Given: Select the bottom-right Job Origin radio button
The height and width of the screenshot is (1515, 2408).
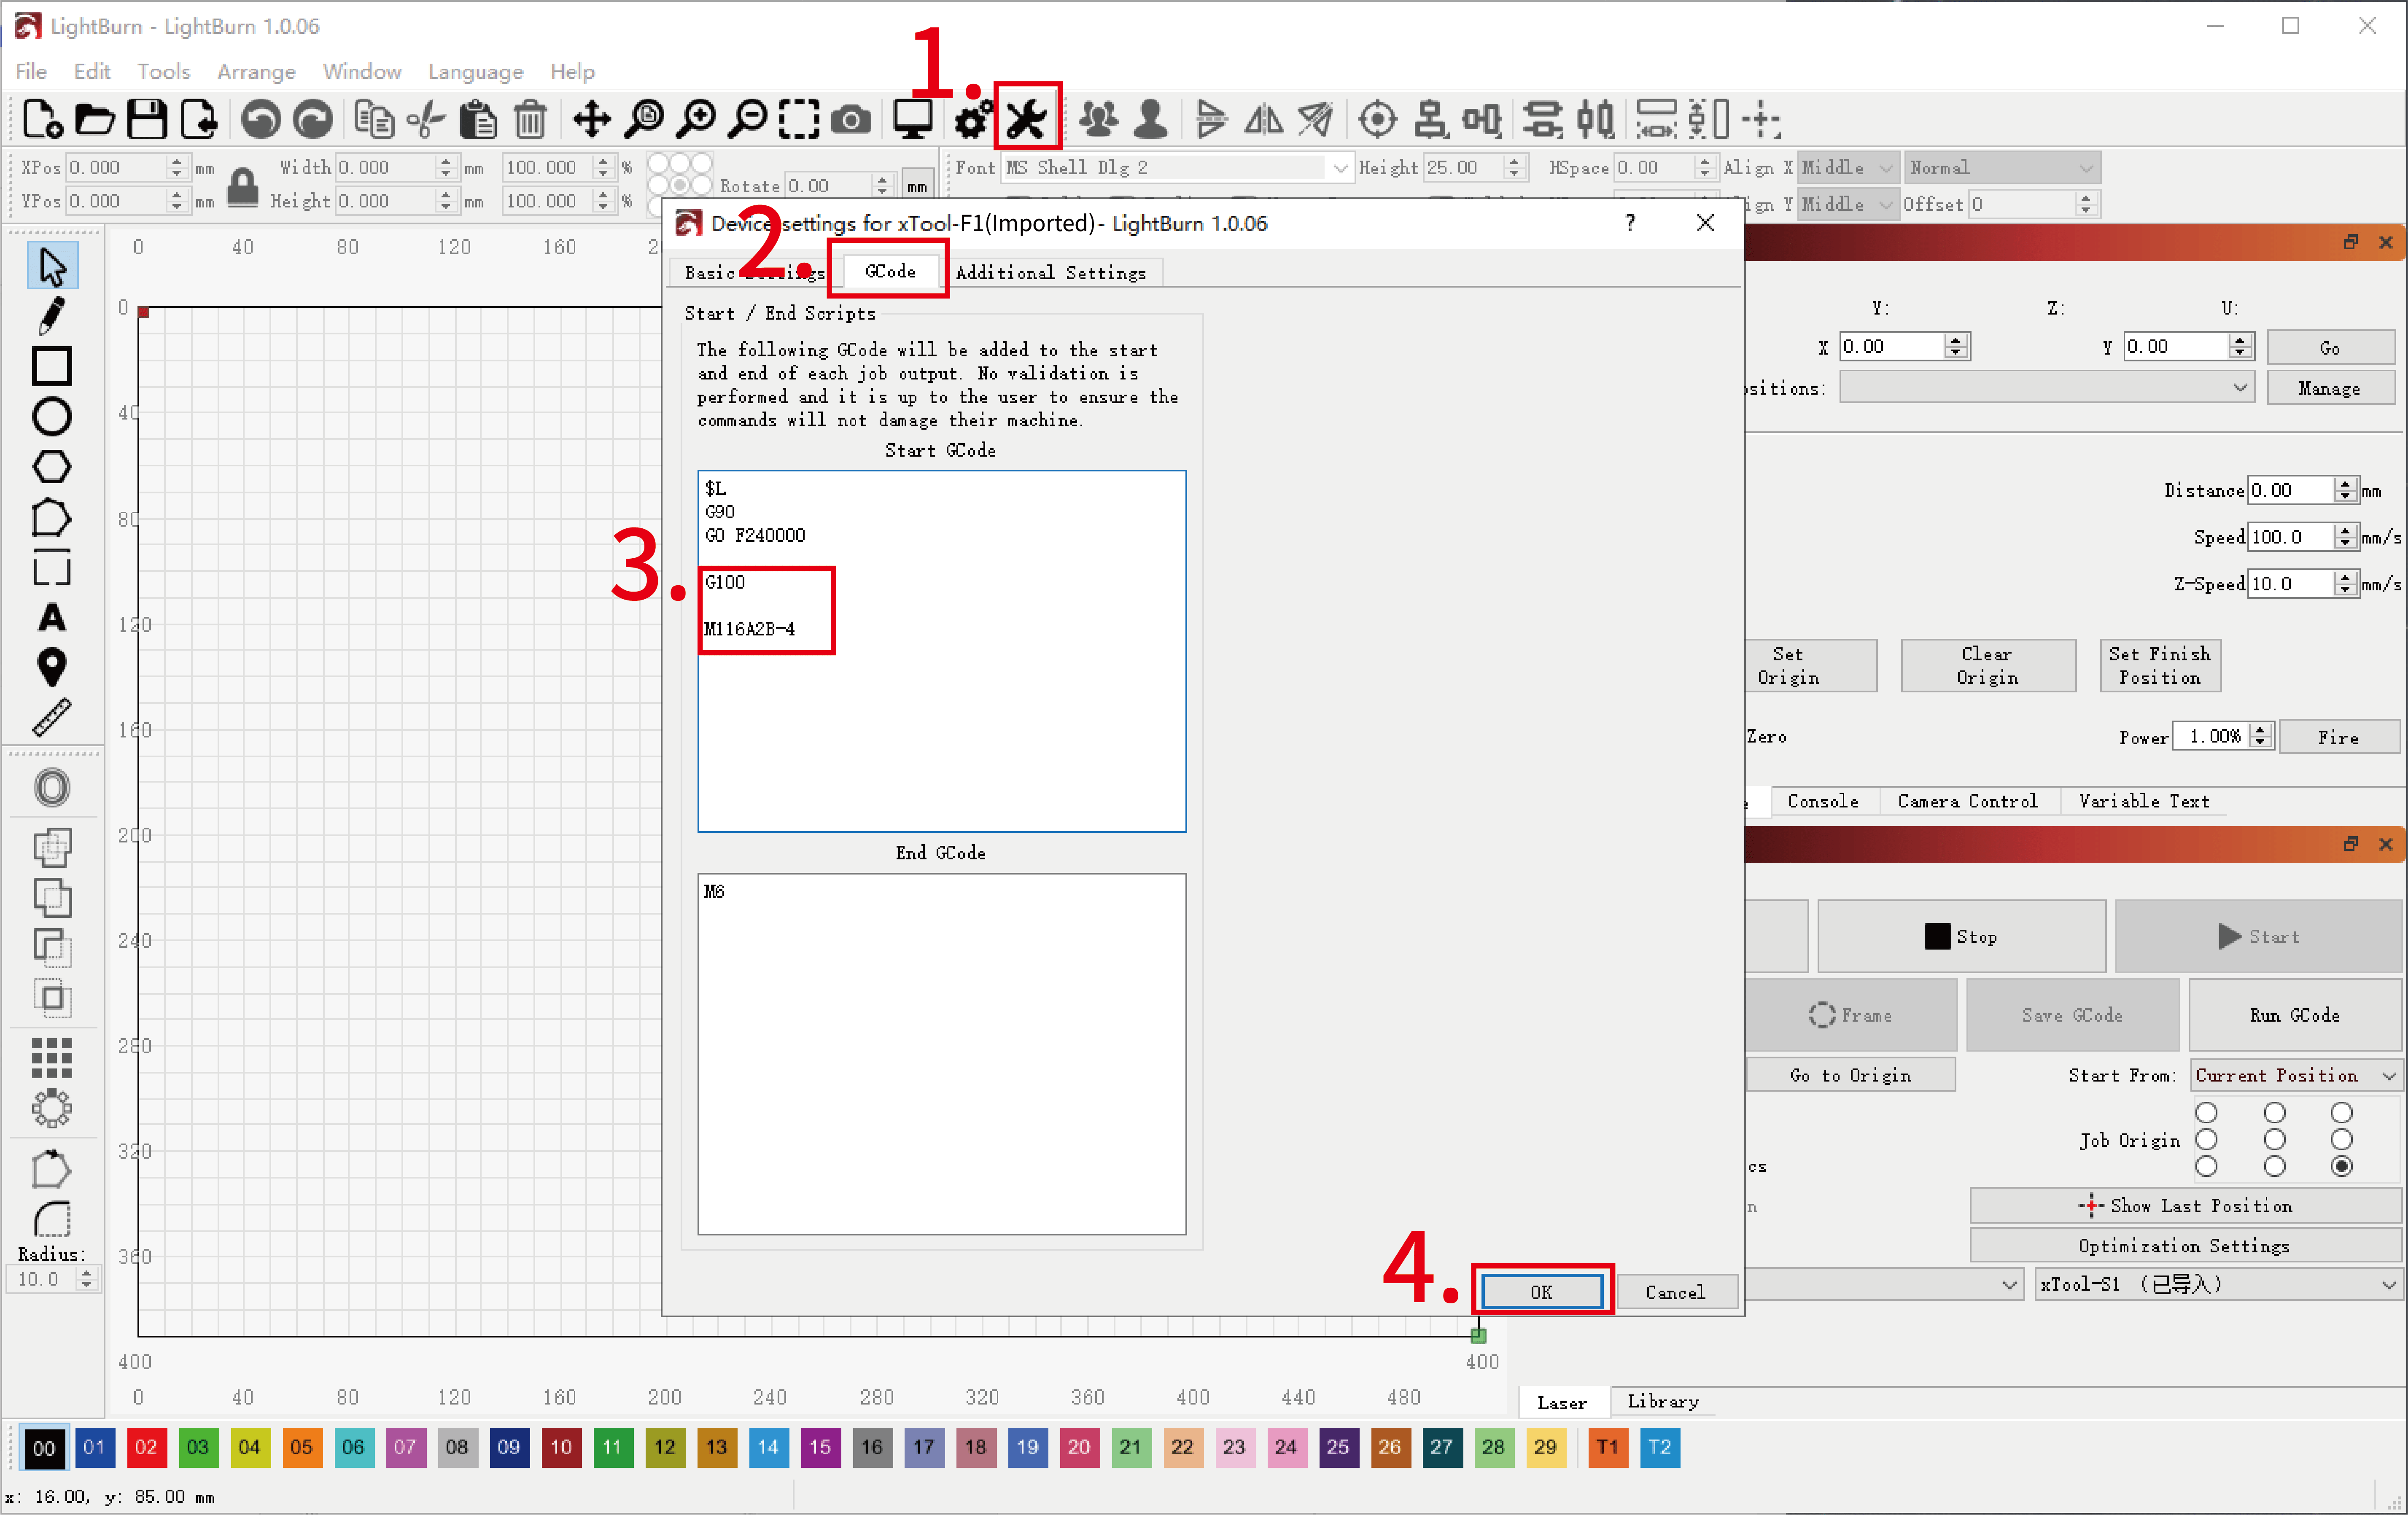Looking at the screenshot, I should (x=2341, y=1166).
